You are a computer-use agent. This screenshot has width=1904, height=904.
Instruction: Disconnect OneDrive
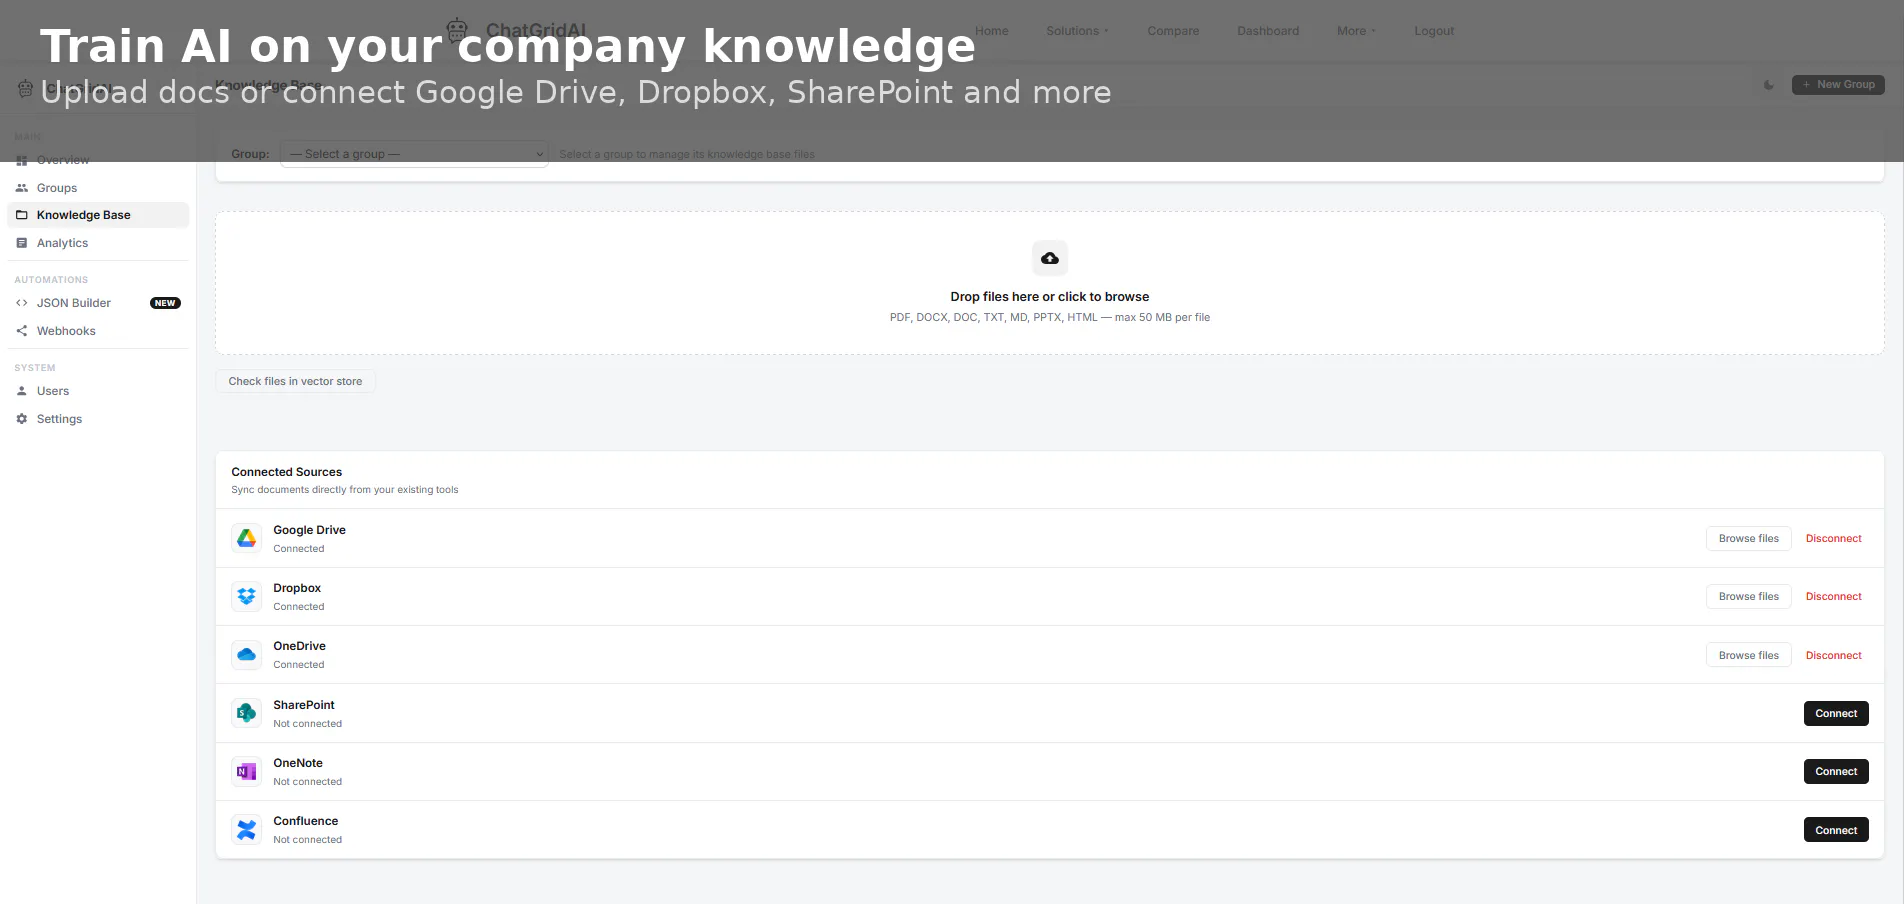[x=1833, y=656]
